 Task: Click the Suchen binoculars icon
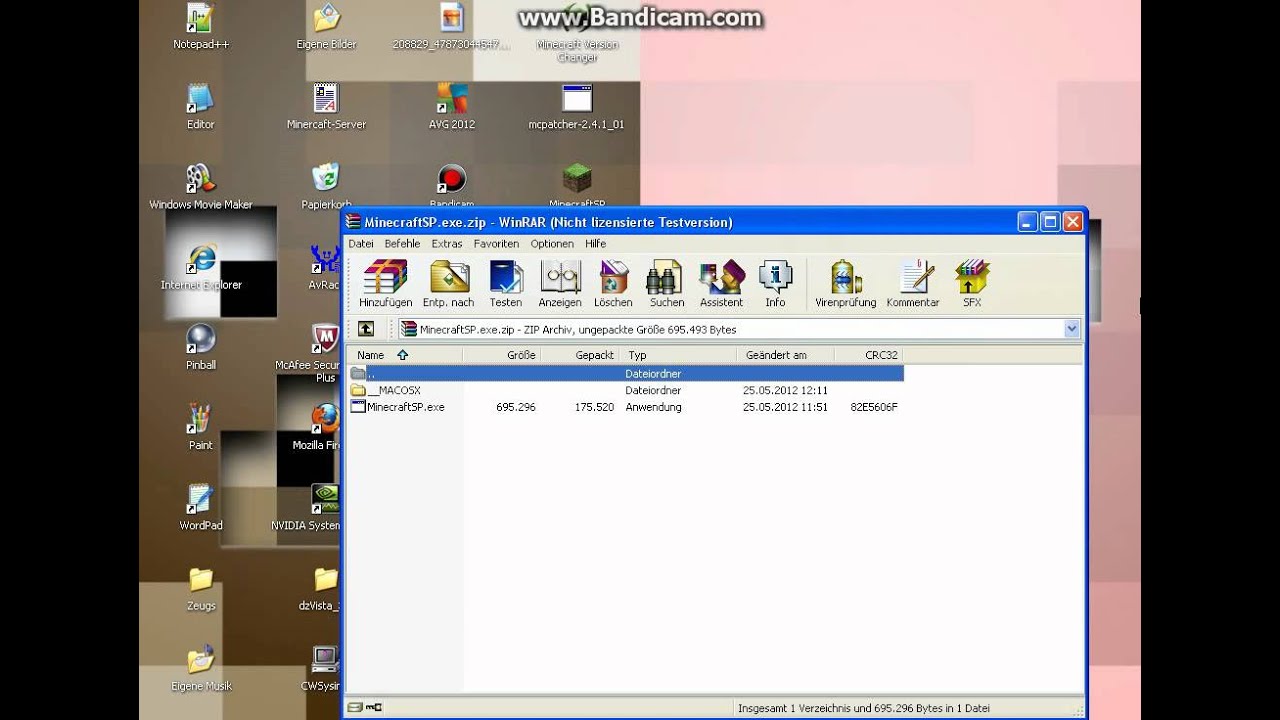(x=666, y=283)
